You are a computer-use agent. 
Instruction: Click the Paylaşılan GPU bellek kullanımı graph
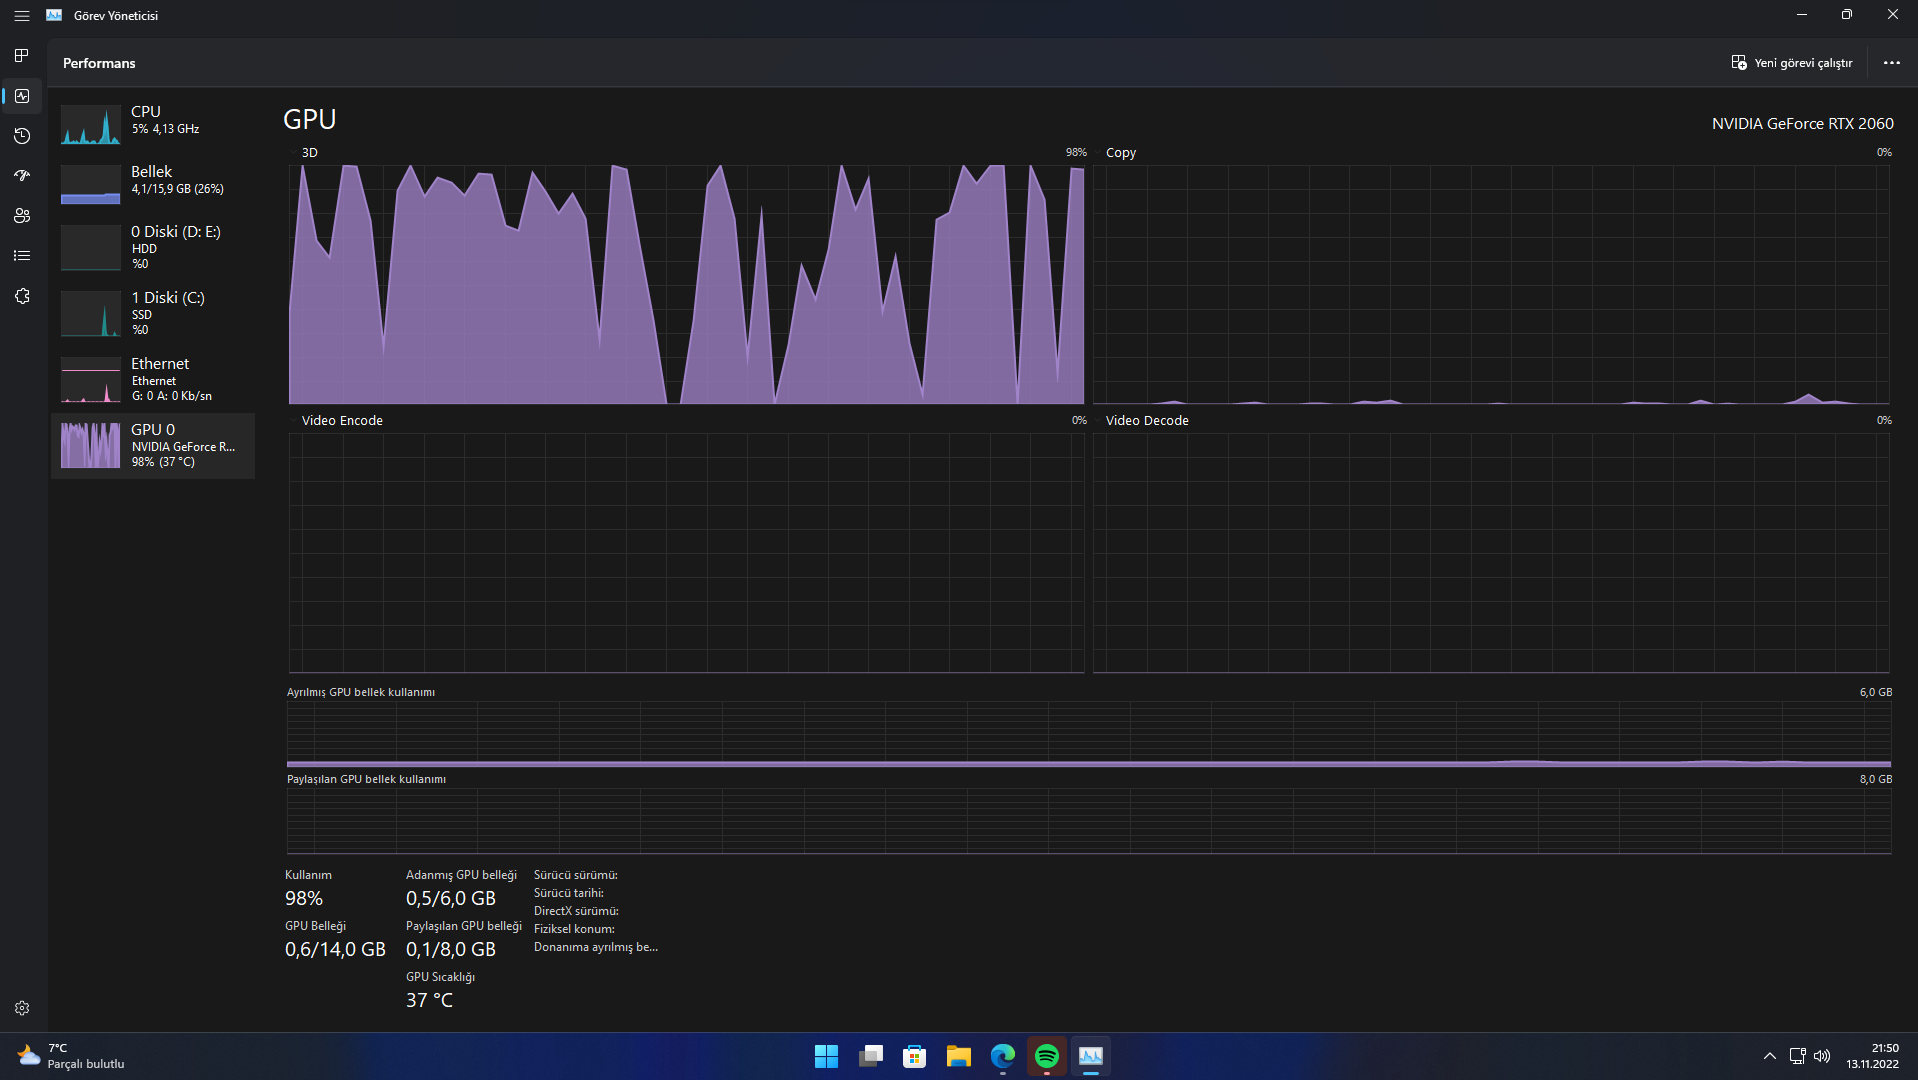pyautogui.click(x=1089, y=821)
